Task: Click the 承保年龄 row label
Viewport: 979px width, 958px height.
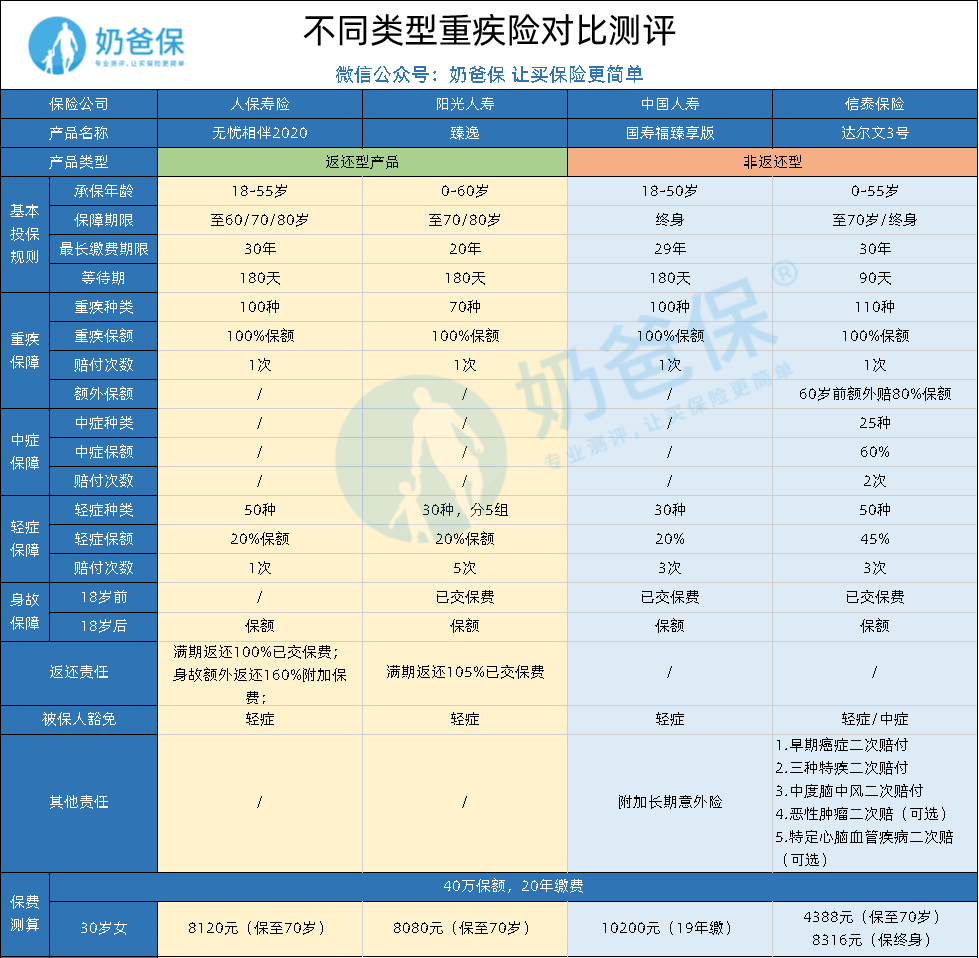Action: pyautogui.click(x=104, y=191)
